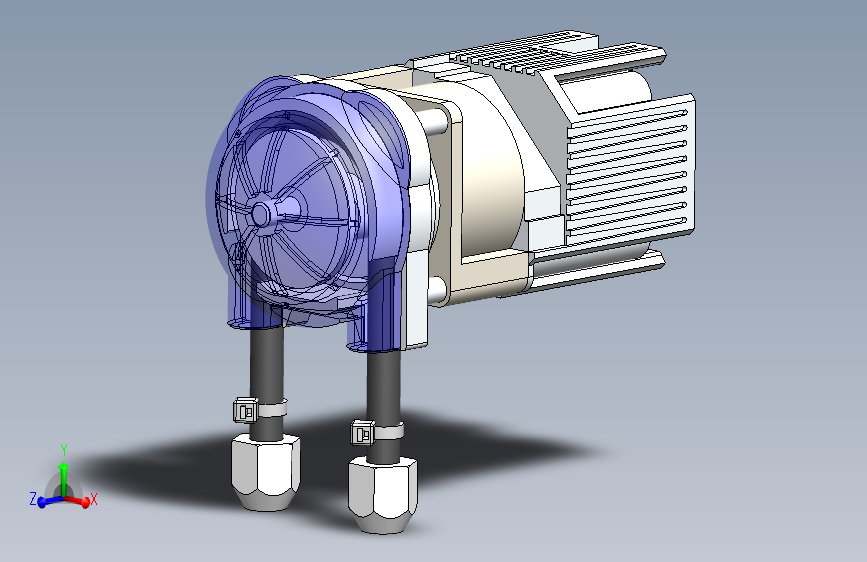This screenshot has width=867, height=562.
Task: Select the transparent blue pump head cover
Action: coord(307,213)
